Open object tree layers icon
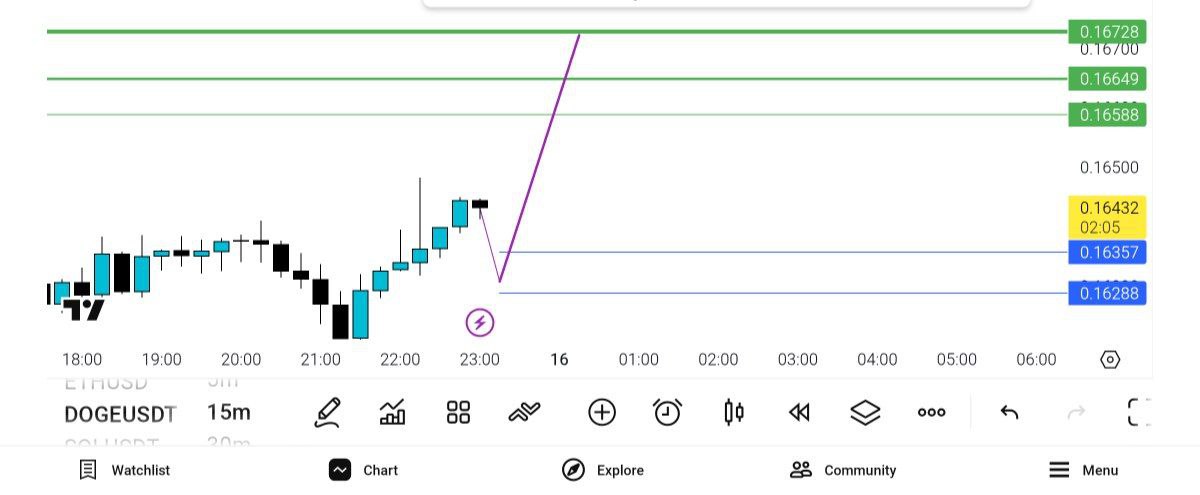This screenshot has height=495, width=1200. point(865,412)
